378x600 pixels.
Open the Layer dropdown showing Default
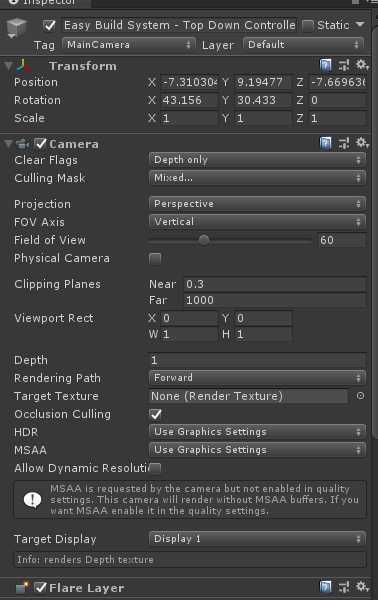(303, 45)
